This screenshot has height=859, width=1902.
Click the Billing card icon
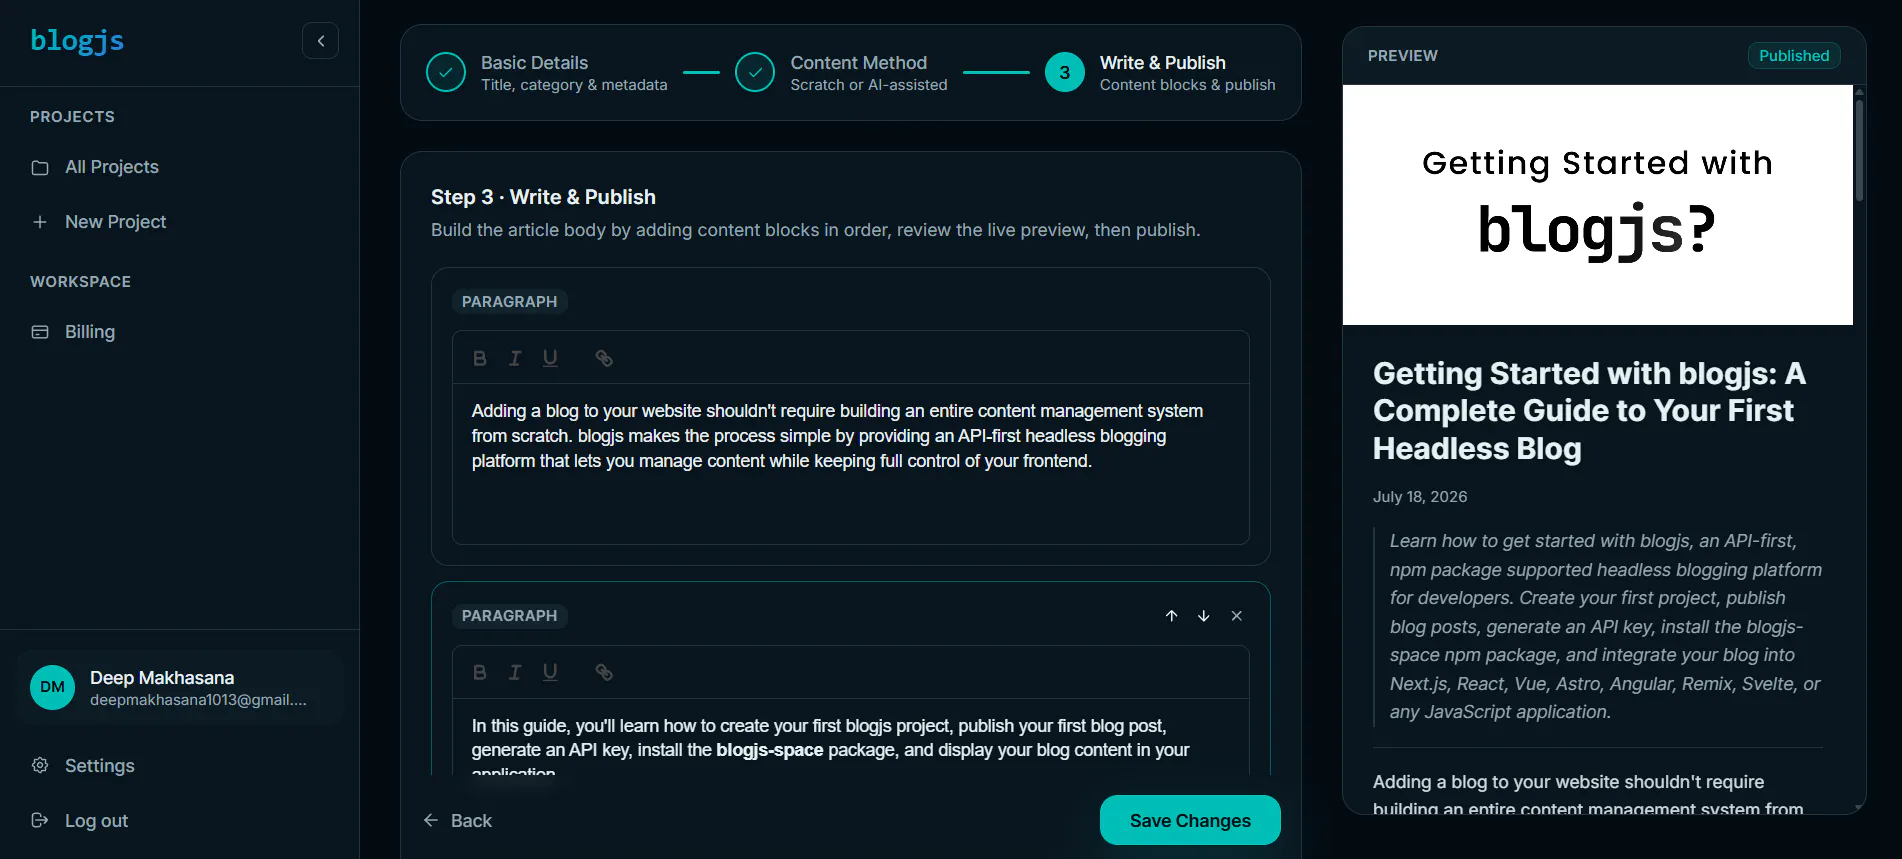coord(40,332)
